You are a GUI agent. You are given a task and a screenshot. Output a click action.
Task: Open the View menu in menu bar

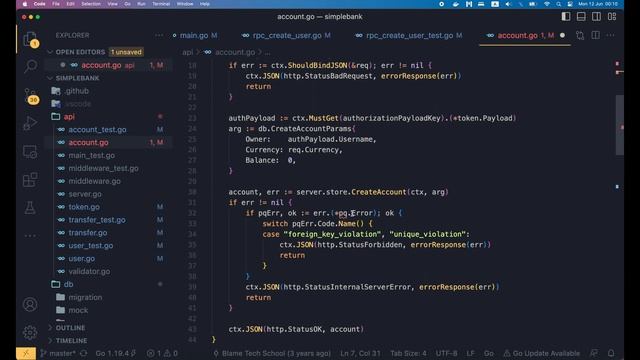point(112,4)
